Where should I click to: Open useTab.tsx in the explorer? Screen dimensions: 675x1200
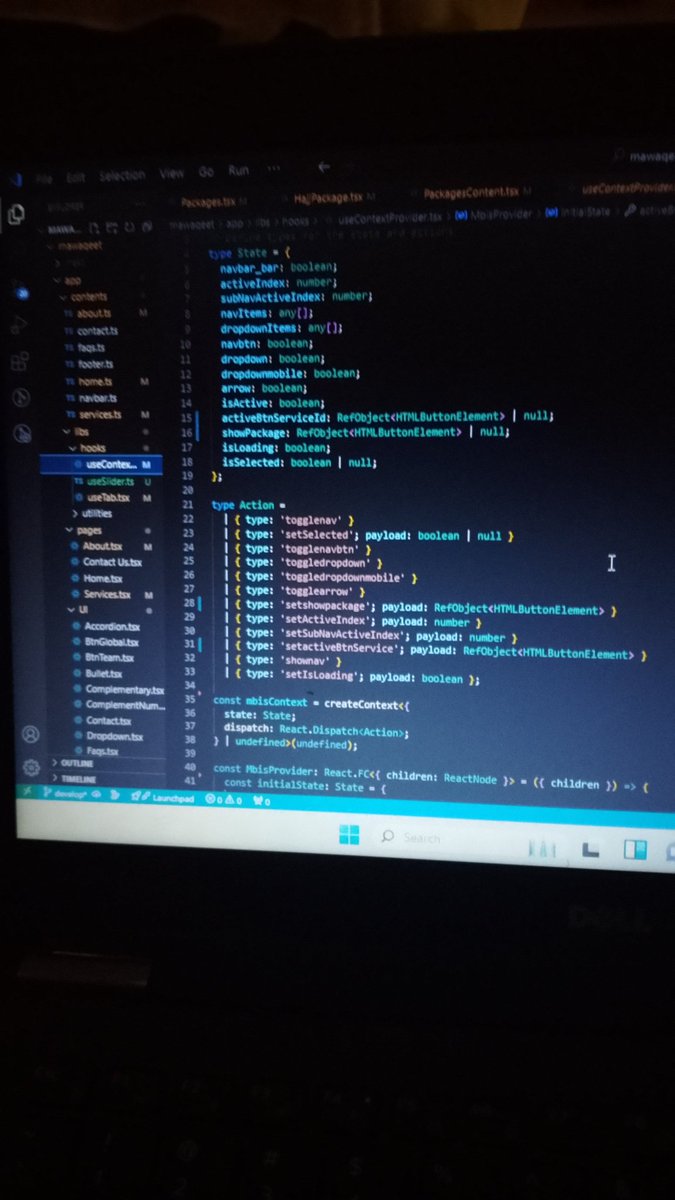108,497
